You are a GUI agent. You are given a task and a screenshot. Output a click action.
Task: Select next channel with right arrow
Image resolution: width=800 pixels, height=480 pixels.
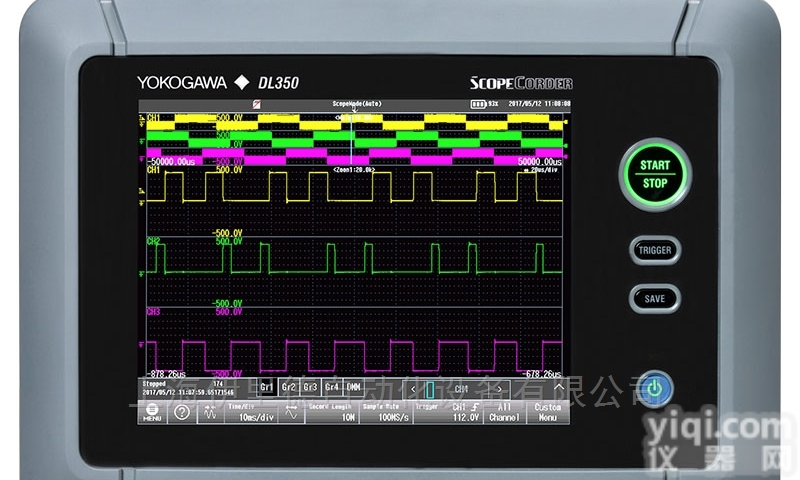(x=499, y=389)
